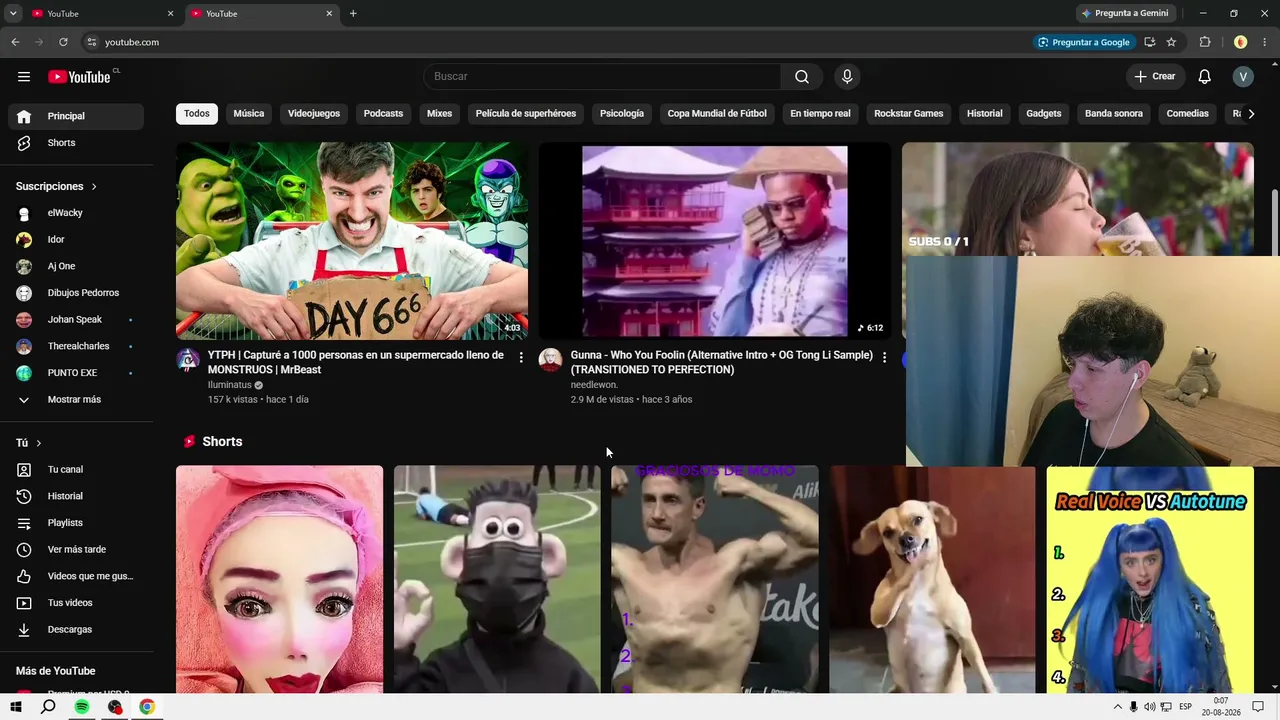1280x720 pixels.
Task: Open the notifications bell
Action: (1205, 77)
